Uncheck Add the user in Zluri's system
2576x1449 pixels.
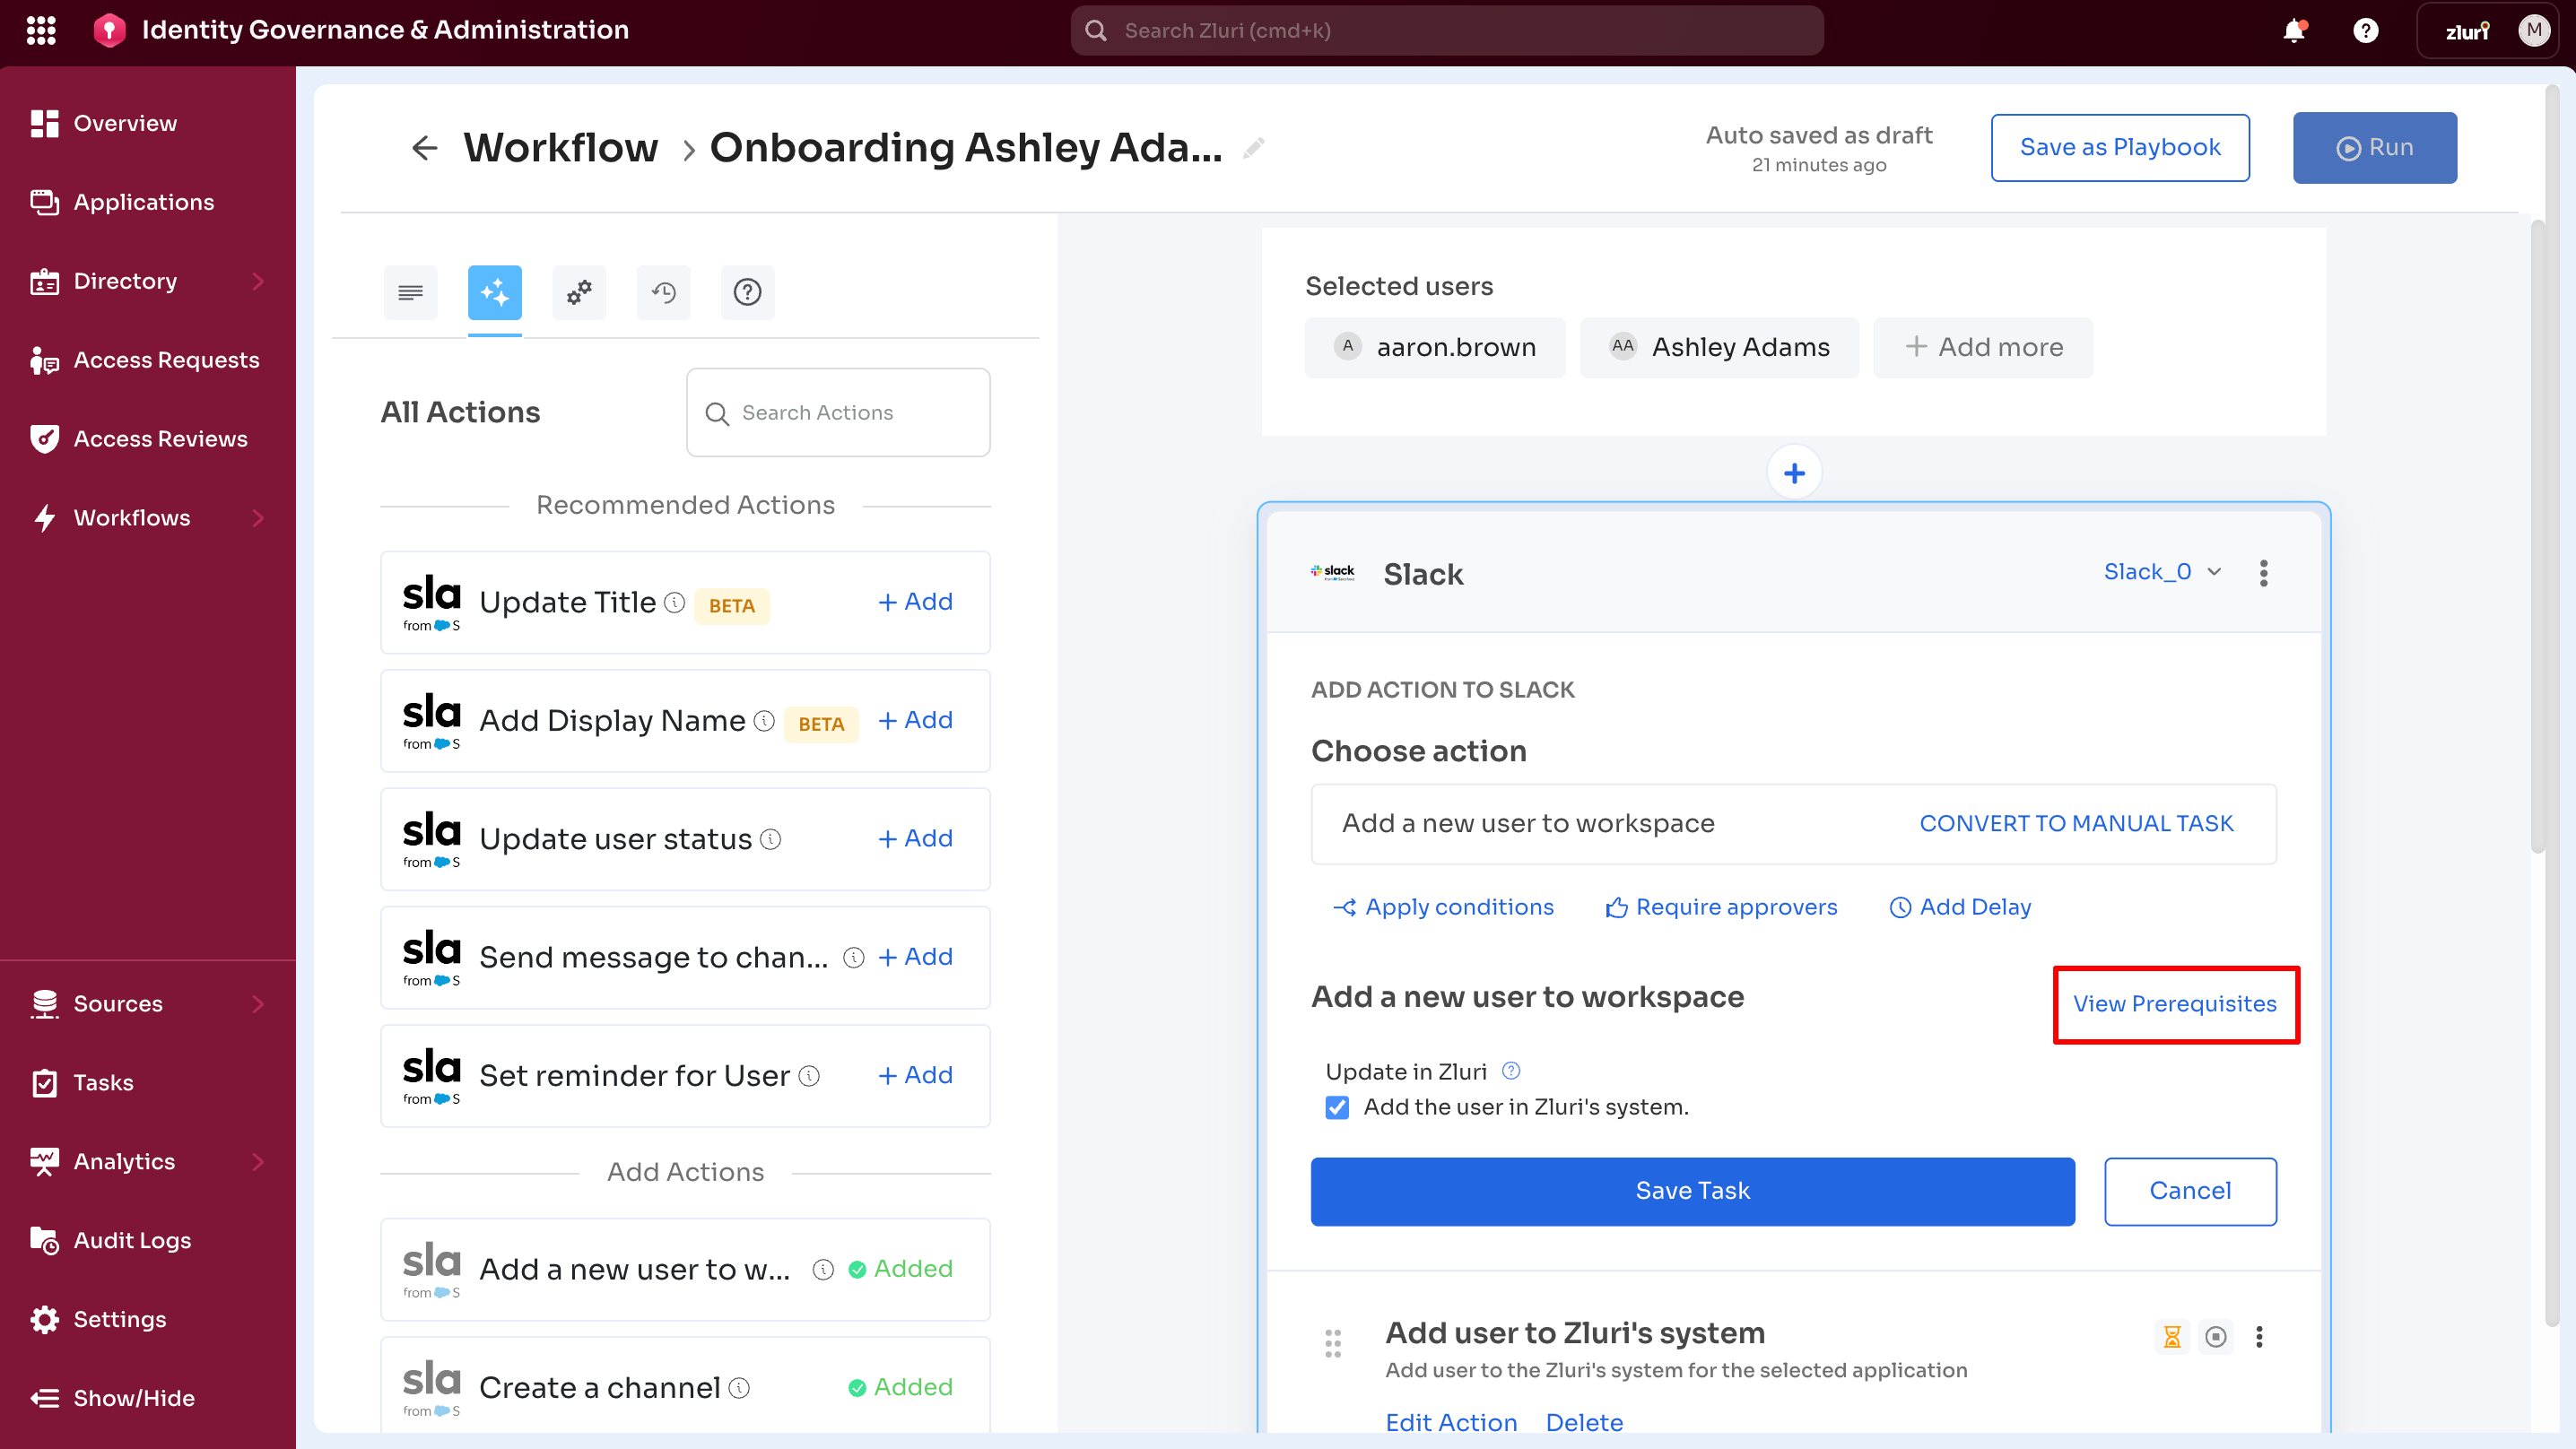point(1337,1107)
